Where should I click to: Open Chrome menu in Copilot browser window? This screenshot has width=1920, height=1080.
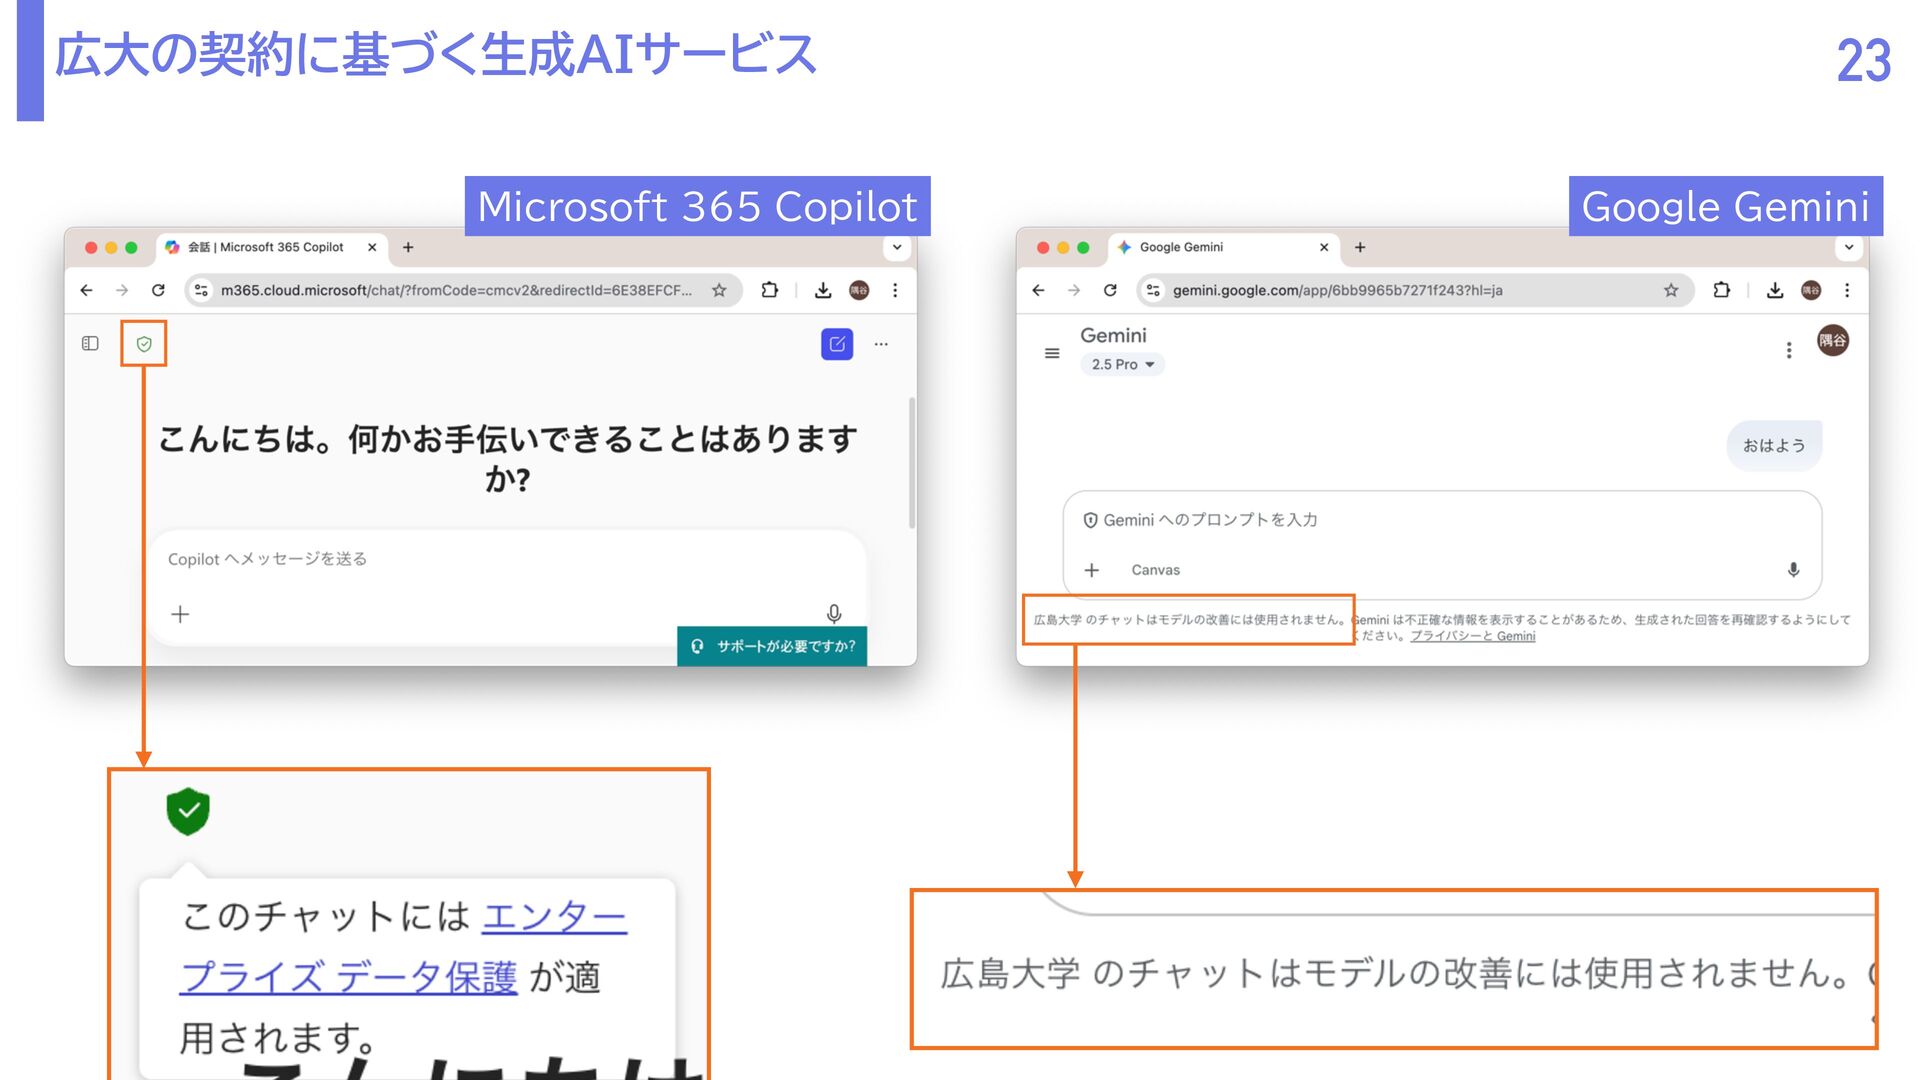pyautogui.click(x=895, y=290)
